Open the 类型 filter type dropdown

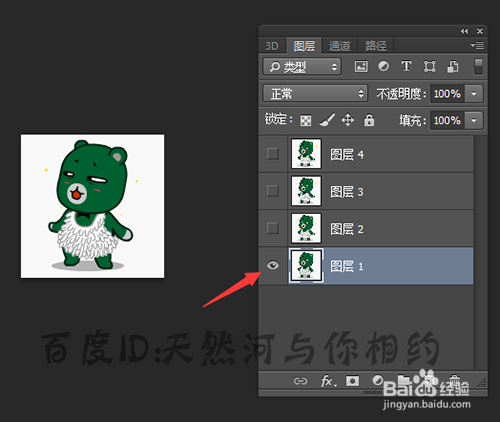click(302, 67)
